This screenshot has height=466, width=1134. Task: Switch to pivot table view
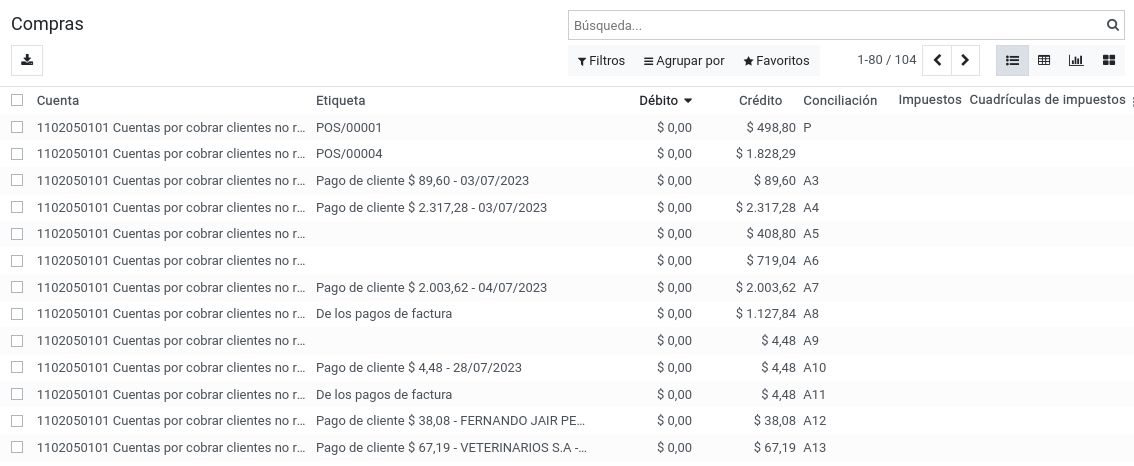pyautogui.click(x=1044, y=60)
